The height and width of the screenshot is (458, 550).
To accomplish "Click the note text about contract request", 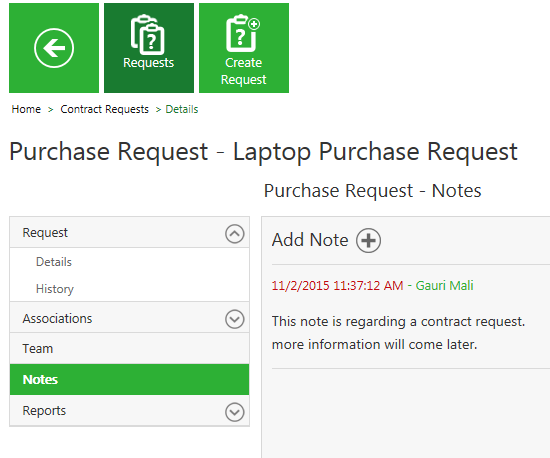I will tap(398, 333).
